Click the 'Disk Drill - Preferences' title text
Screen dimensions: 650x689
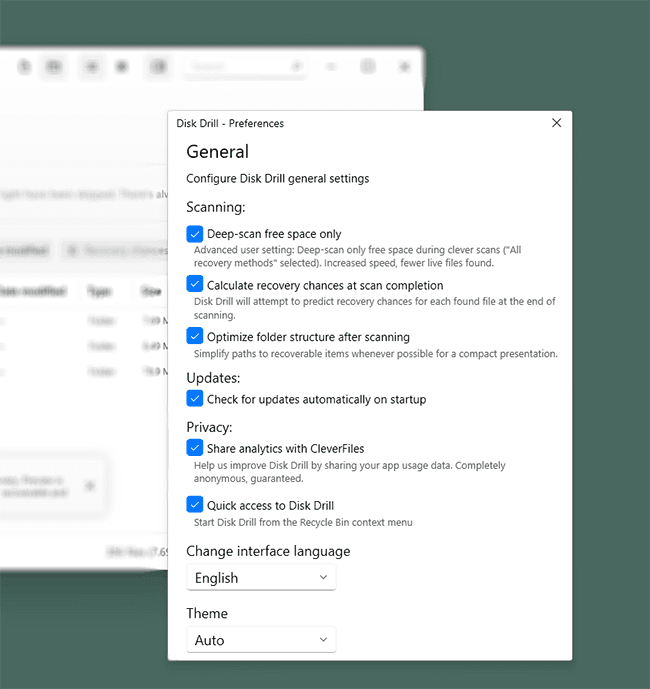[230, 123]
